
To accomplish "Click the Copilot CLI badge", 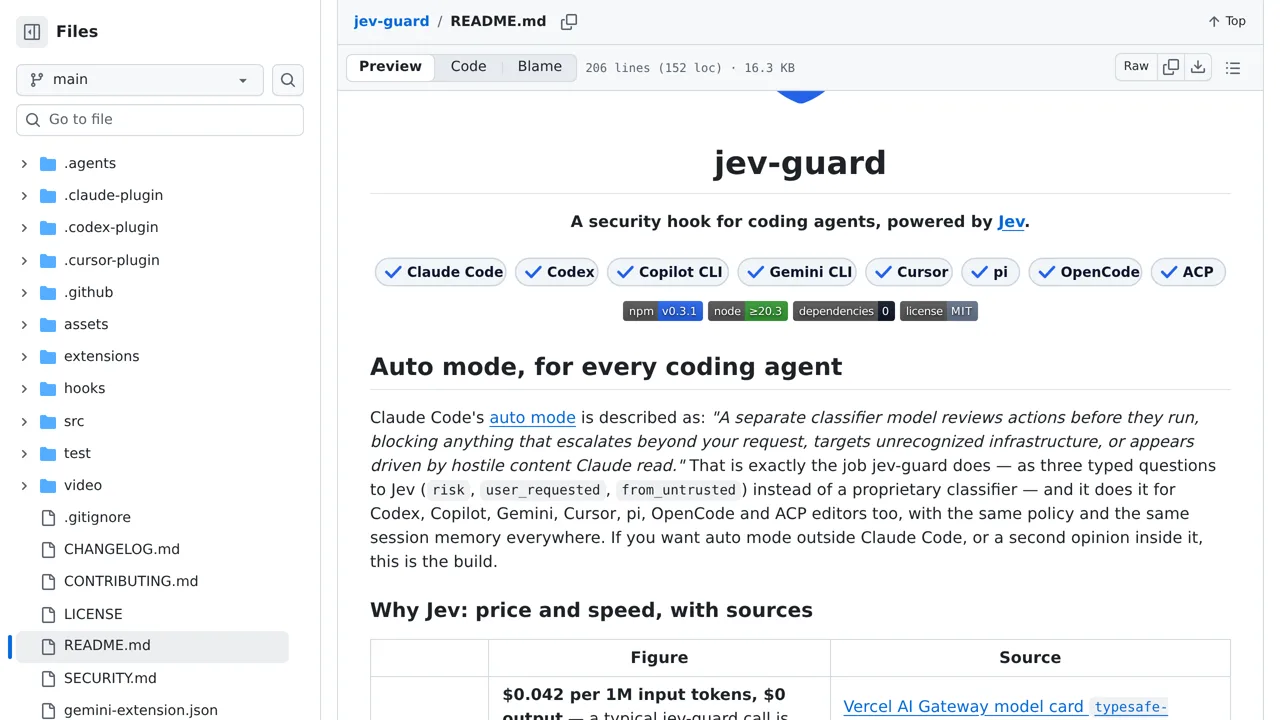I will pos(668,272).
